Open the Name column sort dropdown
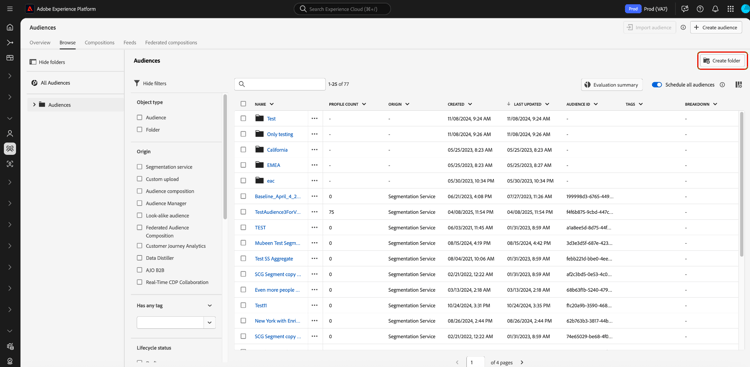 click(x=272, y=104)
